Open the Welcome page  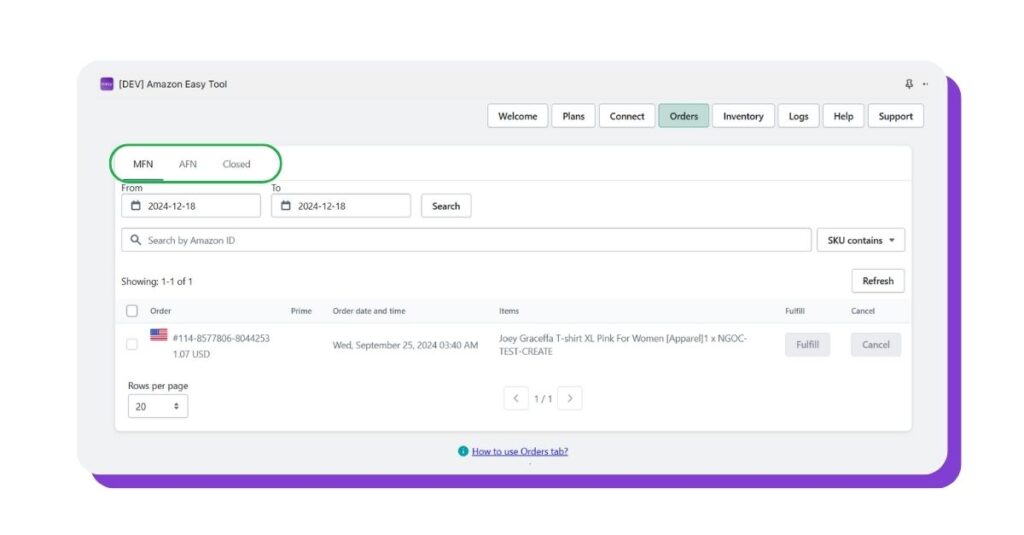click(517, 116)
